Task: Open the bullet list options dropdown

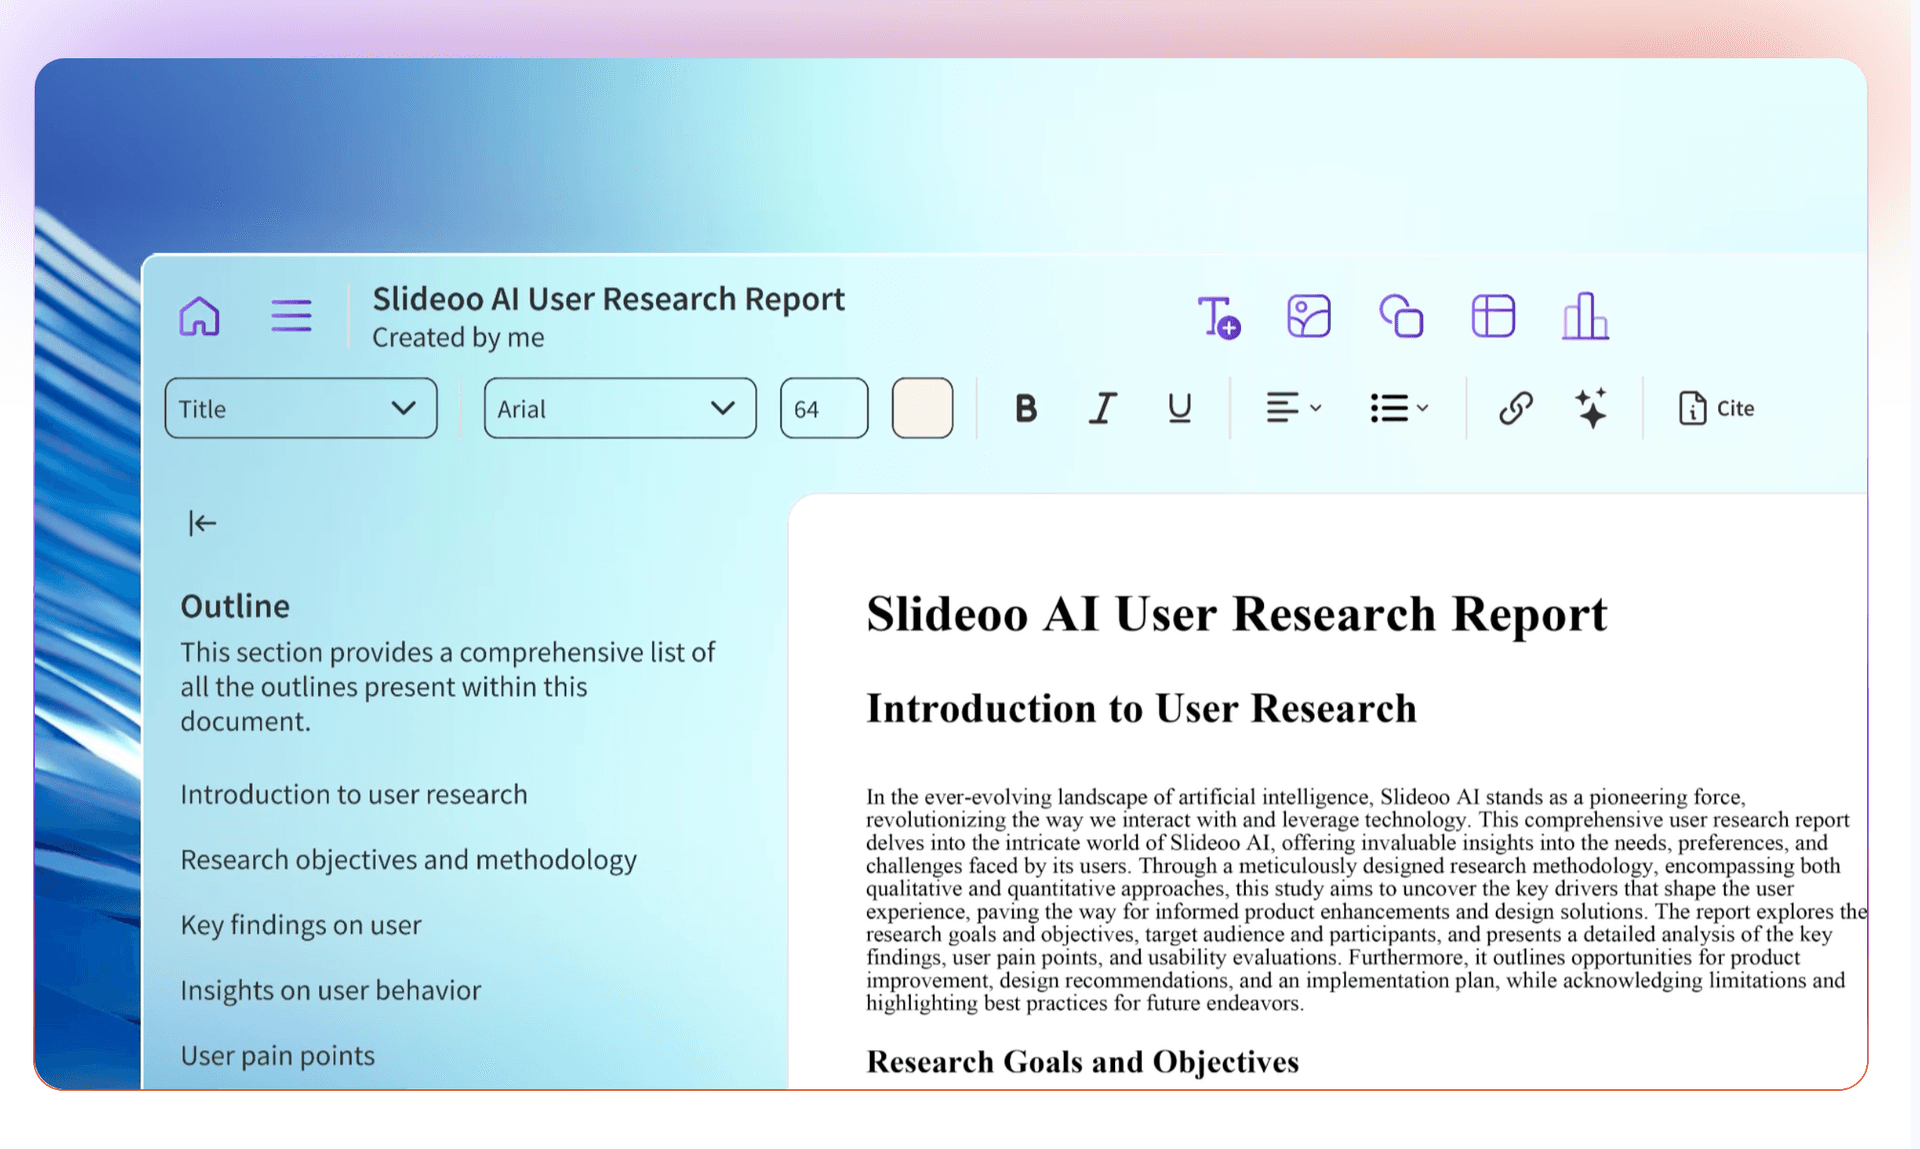Action: (x=1399, y=408)
